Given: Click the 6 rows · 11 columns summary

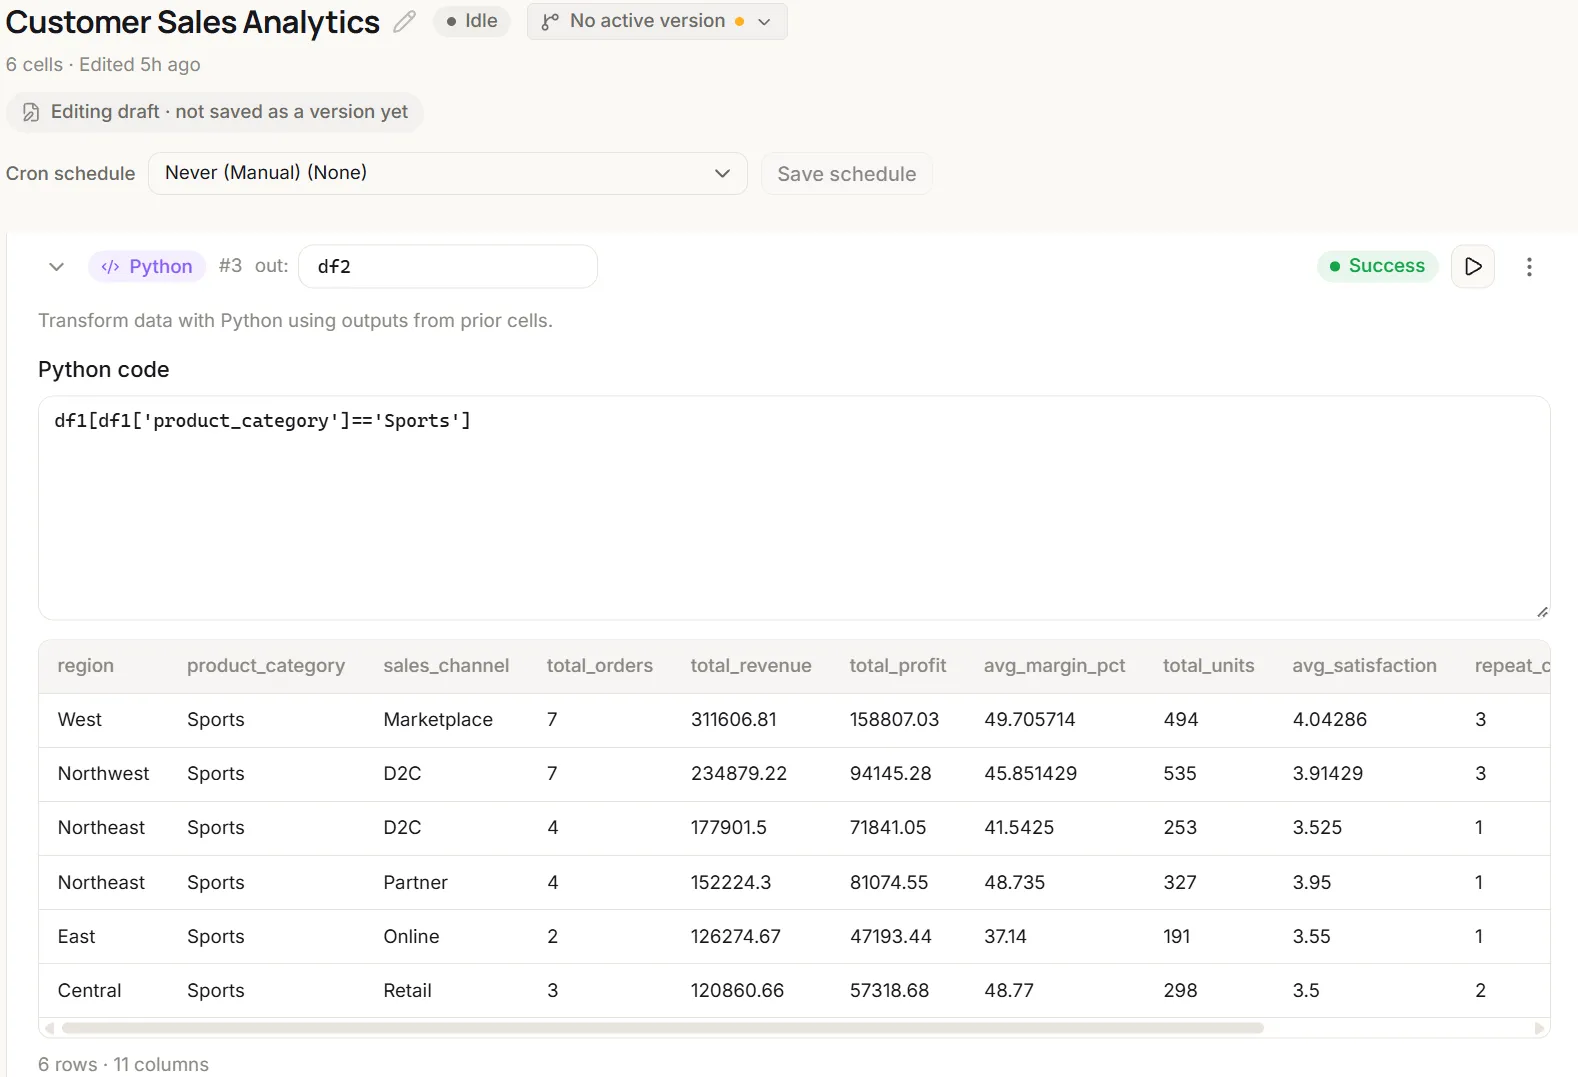Looking at the screenshot, I should click(x=124, y=1065).
